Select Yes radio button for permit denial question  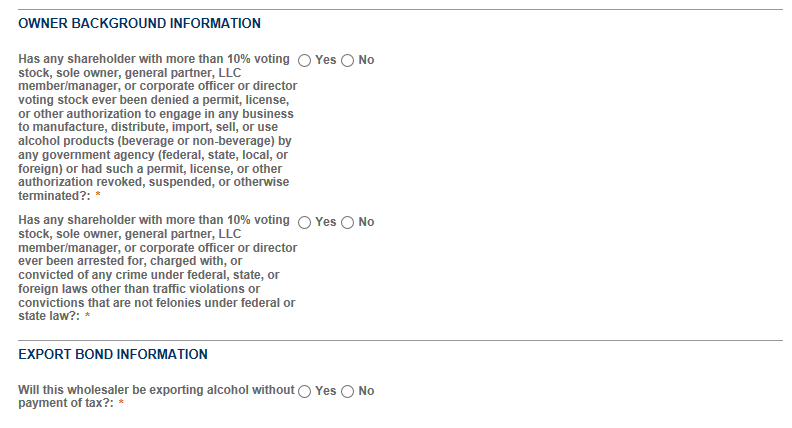tap(305, 60)
